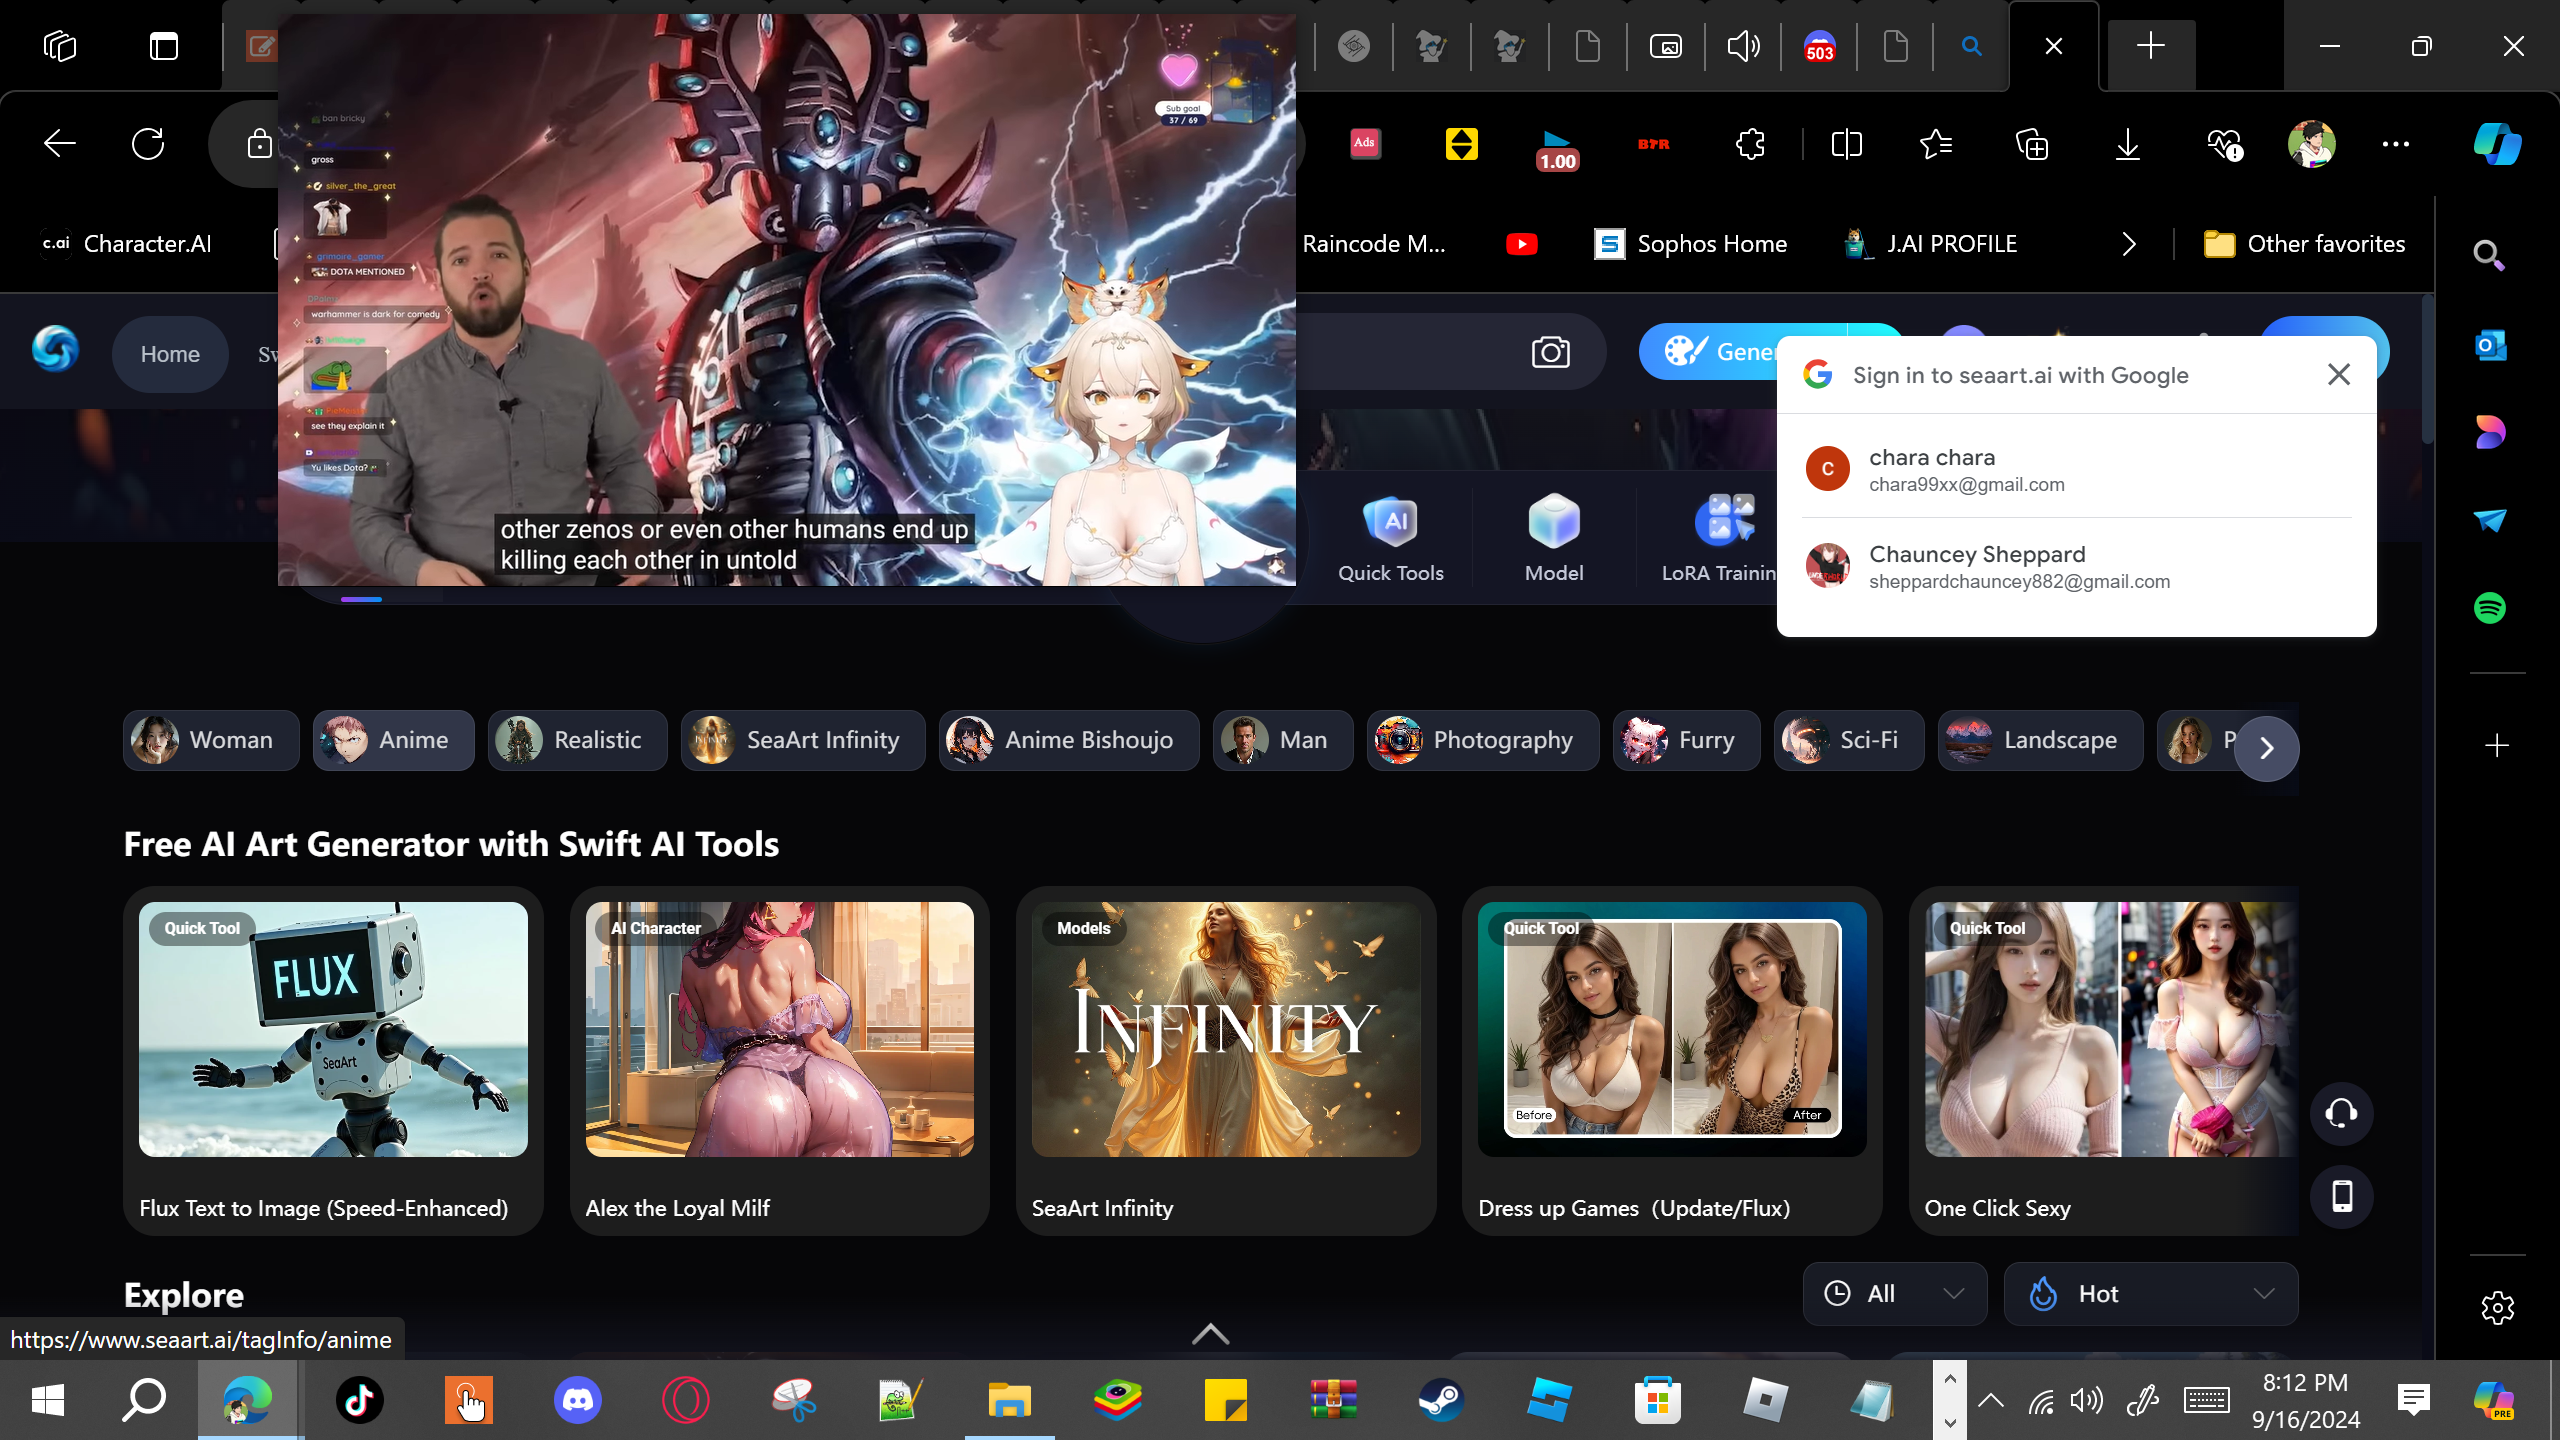Screen dimensions: 2560x1440
Task: Select the Realistic category tag
Action: [x=577, y=740]
